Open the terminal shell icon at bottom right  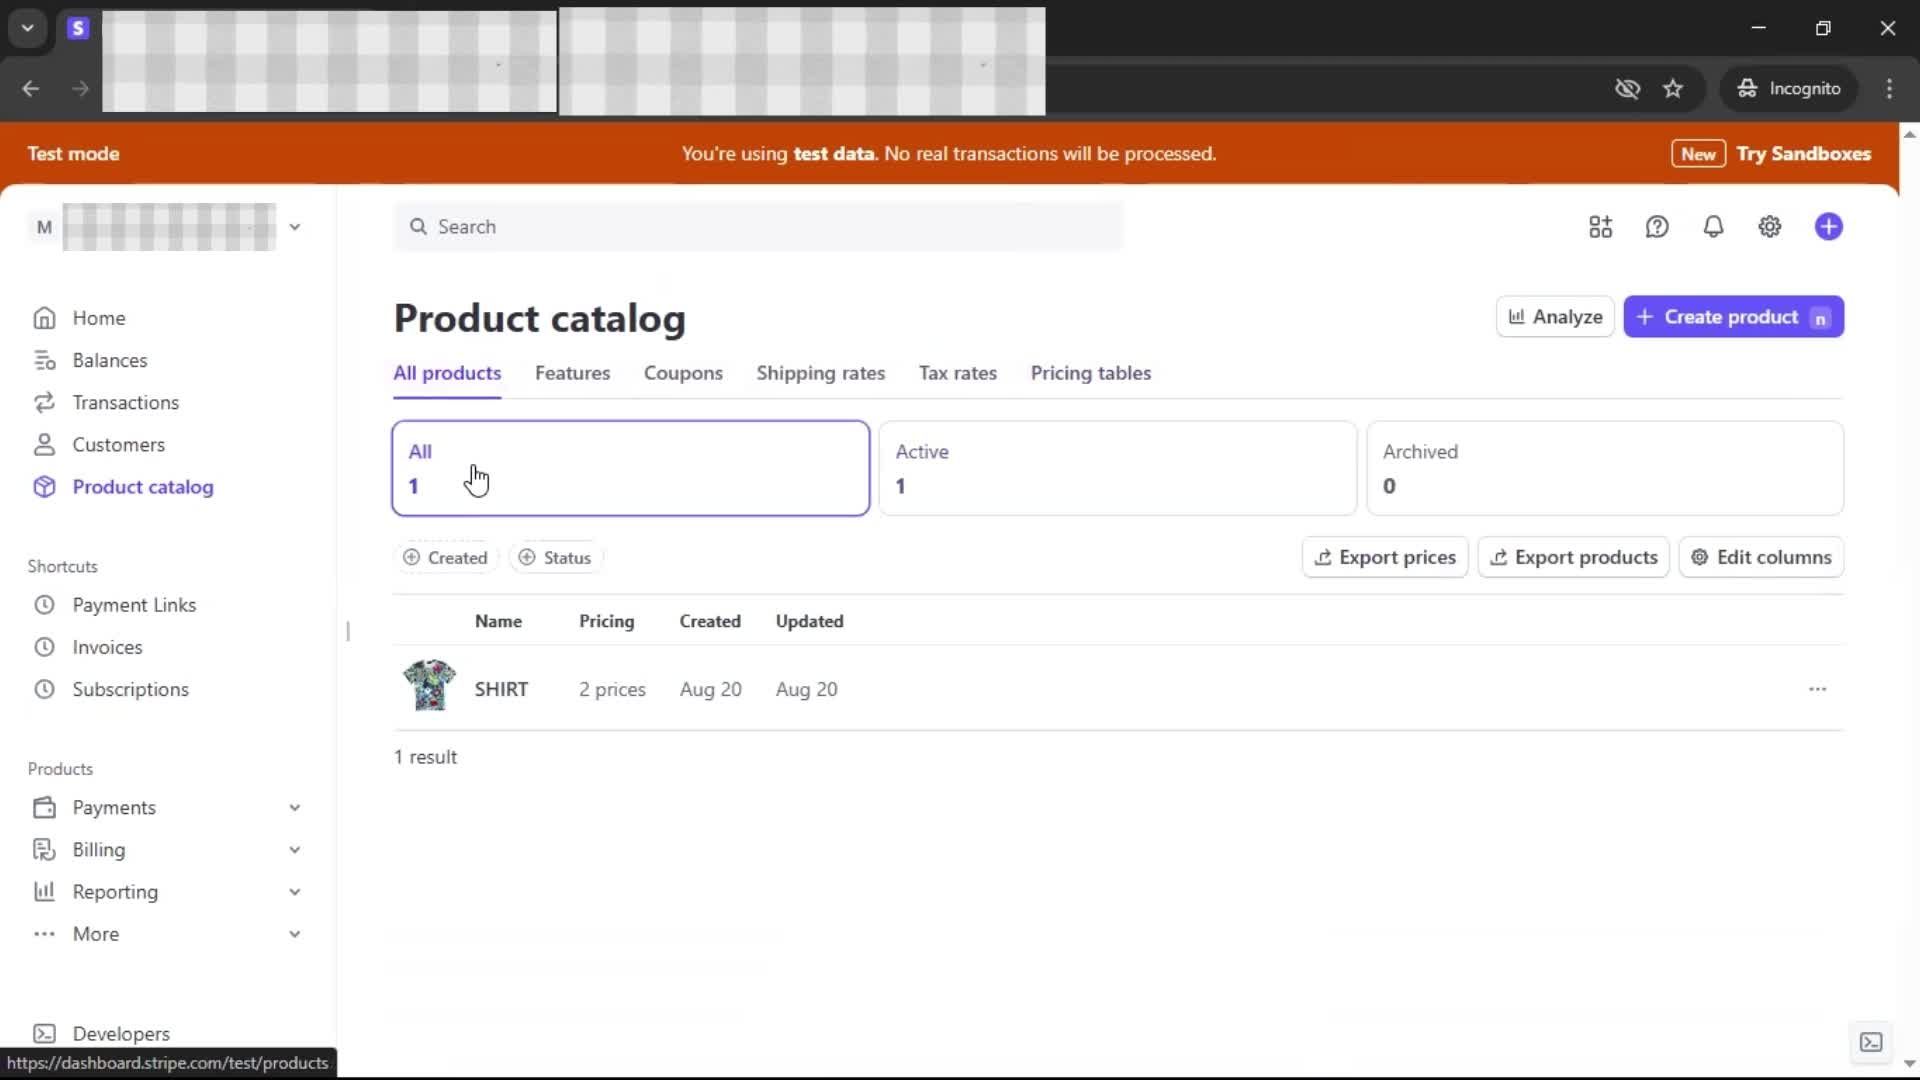pyautogui.click(x=1870, y=1042)
